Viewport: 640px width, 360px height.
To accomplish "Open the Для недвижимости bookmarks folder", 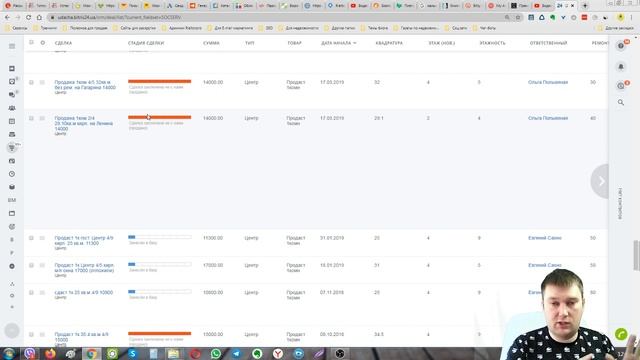I will (x=298, y=28).
